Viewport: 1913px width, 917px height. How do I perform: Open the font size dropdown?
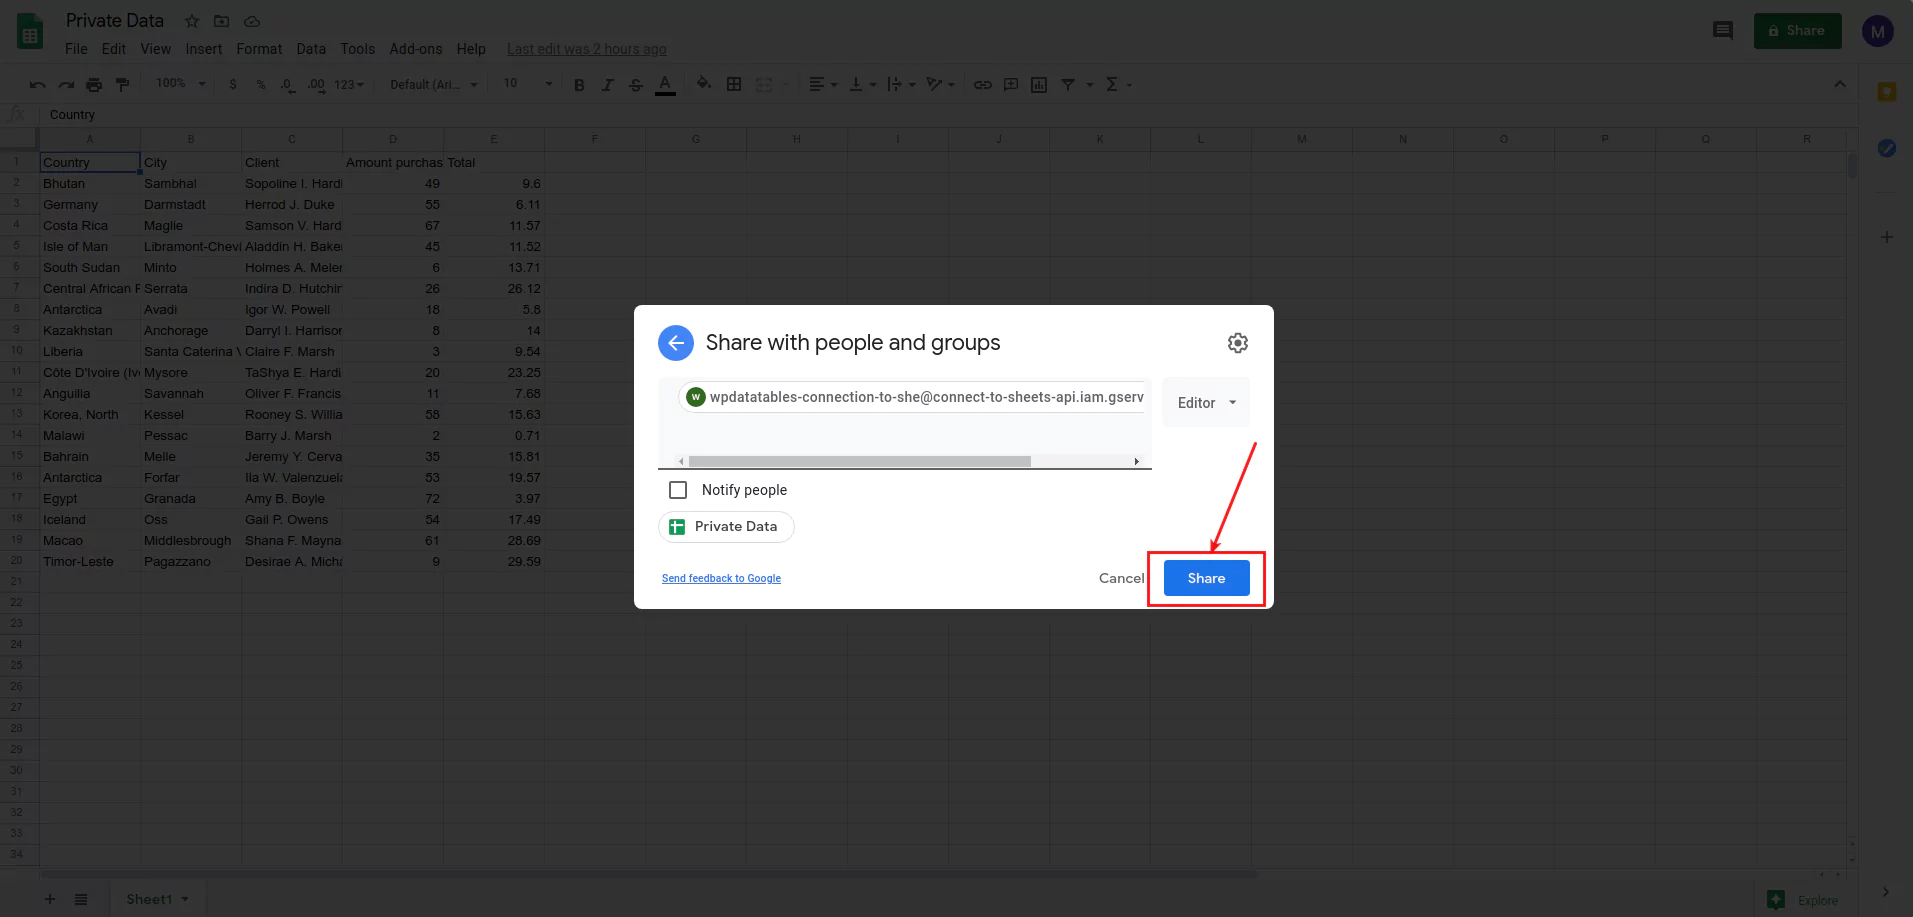click(526, 84)
